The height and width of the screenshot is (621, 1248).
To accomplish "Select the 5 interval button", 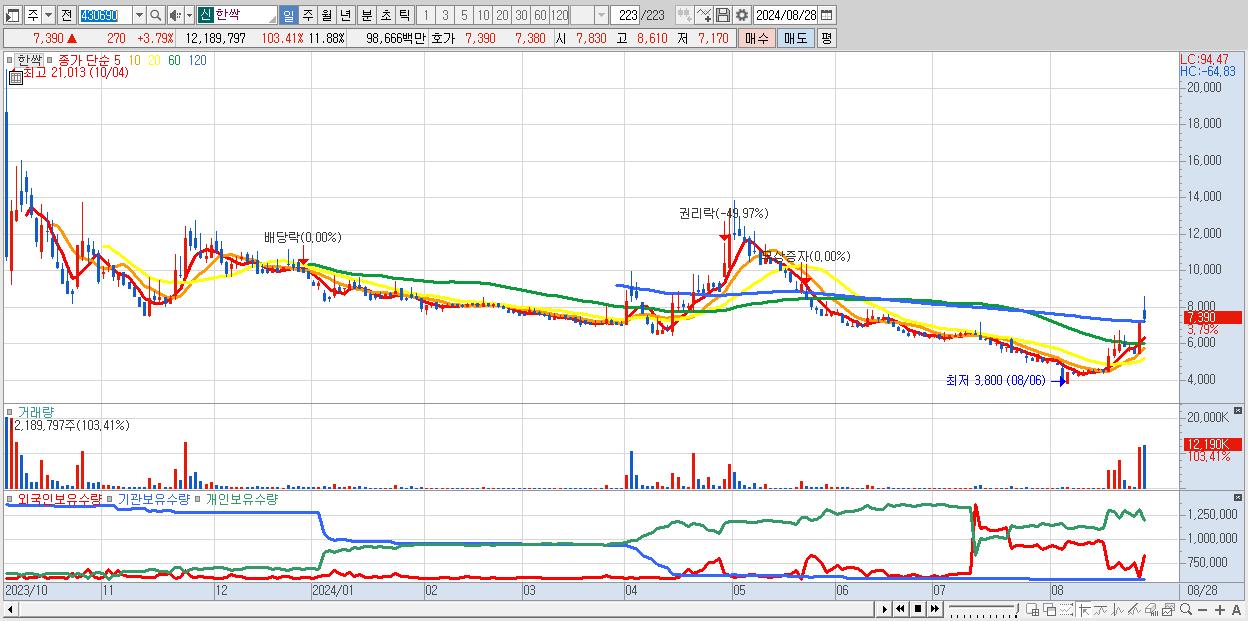I will point(464,15).
